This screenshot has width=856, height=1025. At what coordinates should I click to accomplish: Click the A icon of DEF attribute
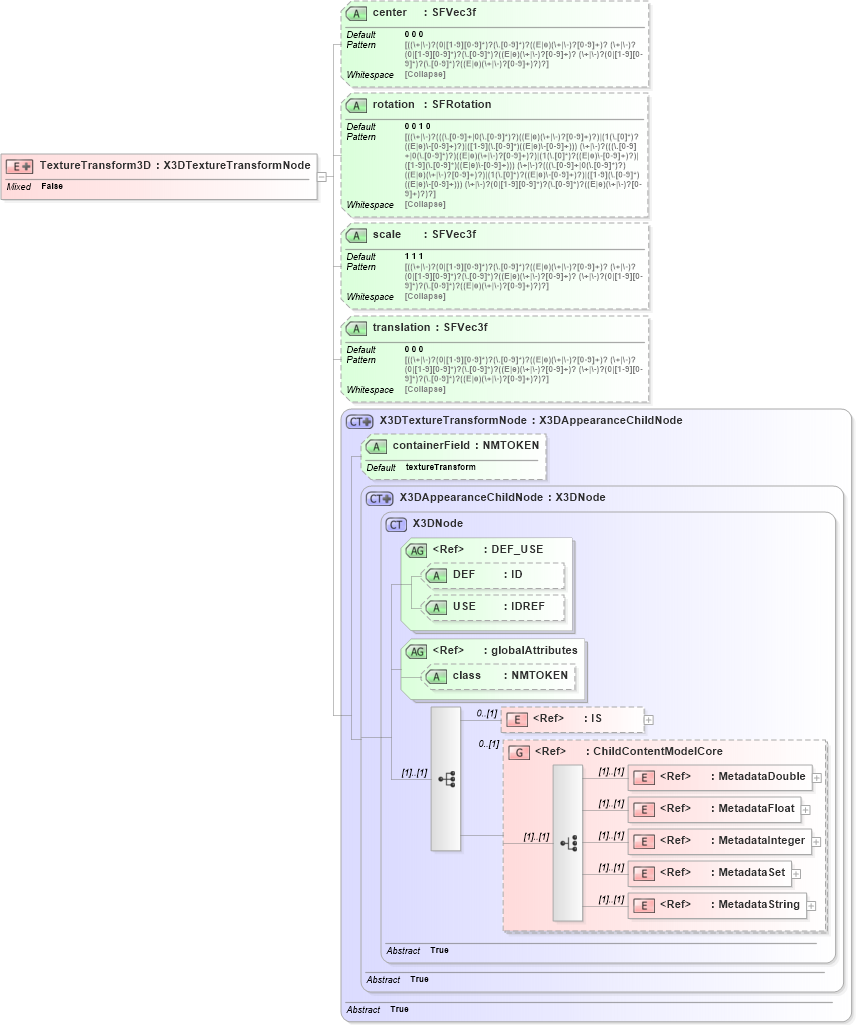pyautogui.click(x=436, y=576)
